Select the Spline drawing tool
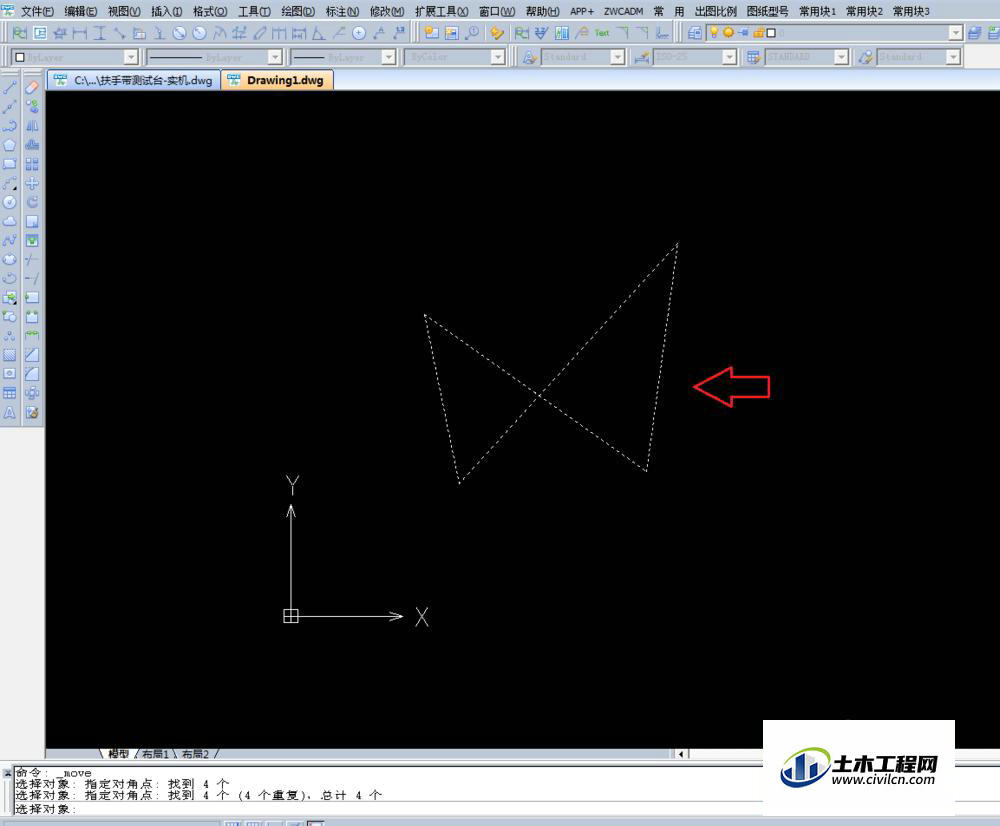Screen dimensions: 1000x826 point(10,240)
